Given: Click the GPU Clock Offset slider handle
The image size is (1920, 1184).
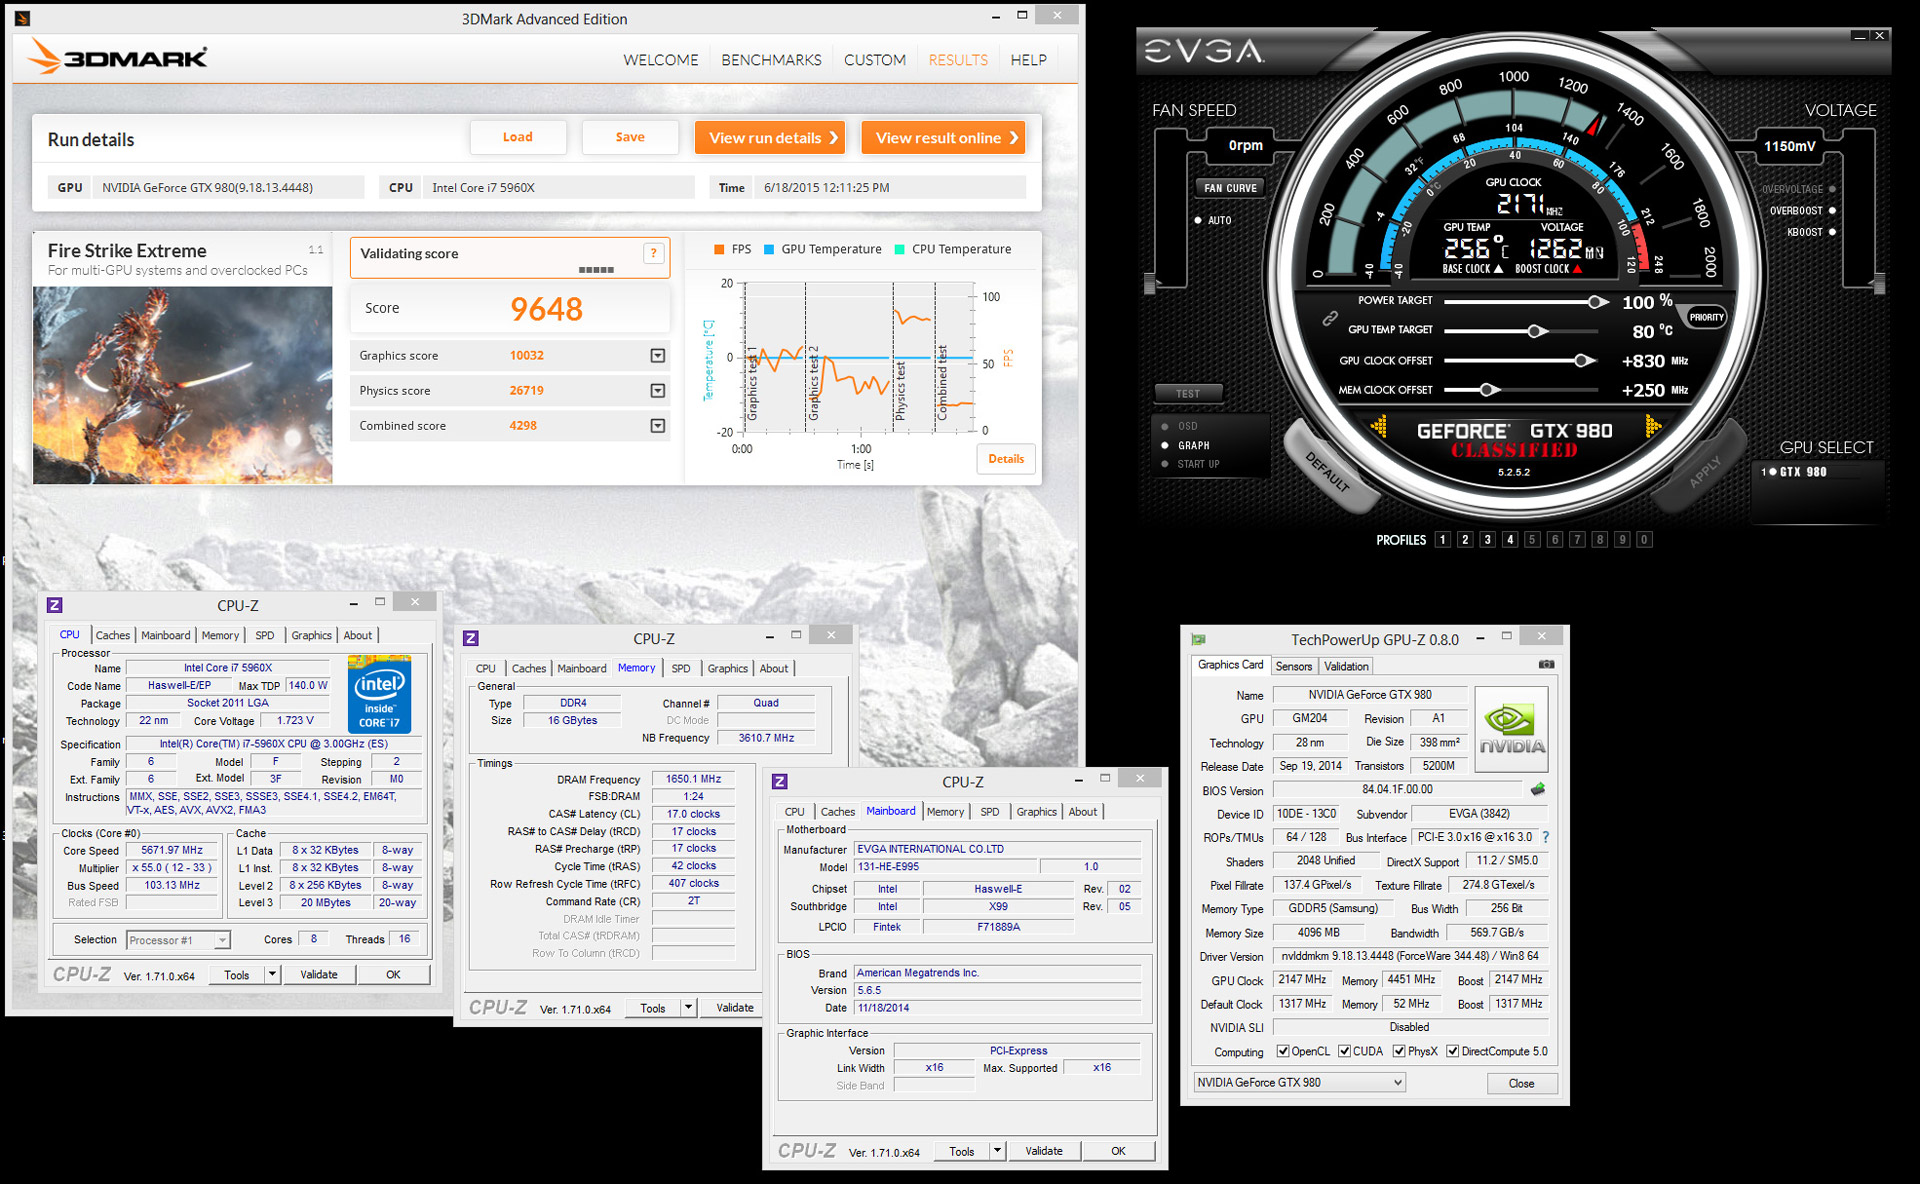Looking at the screenshot, I should (x=1583, y=361).
